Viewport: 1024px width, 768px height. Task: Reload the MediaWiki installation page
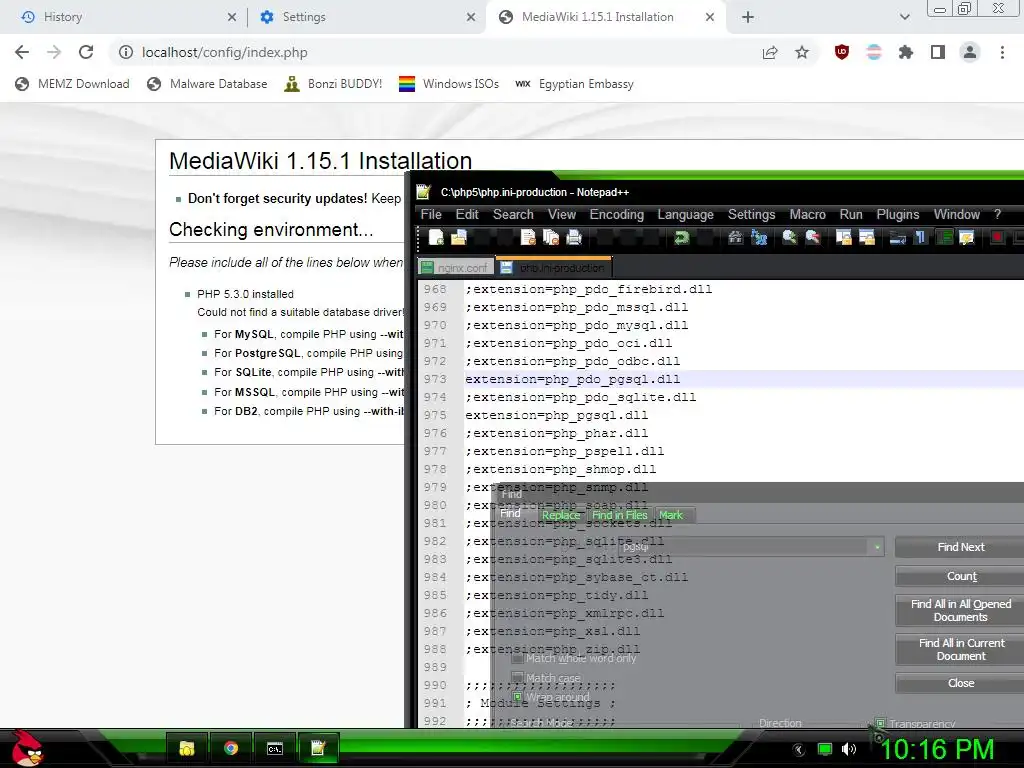[86, 52]
